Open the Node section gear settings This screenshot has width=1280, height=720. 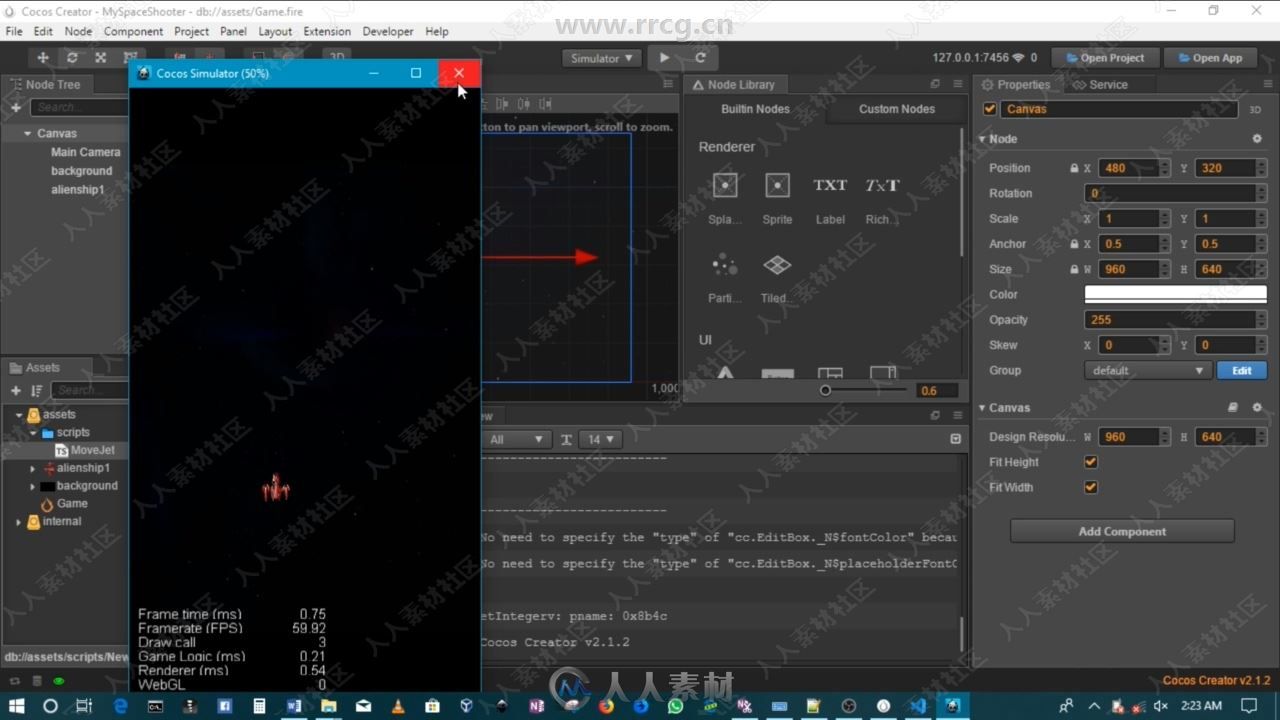click(x=1257, y=139)
